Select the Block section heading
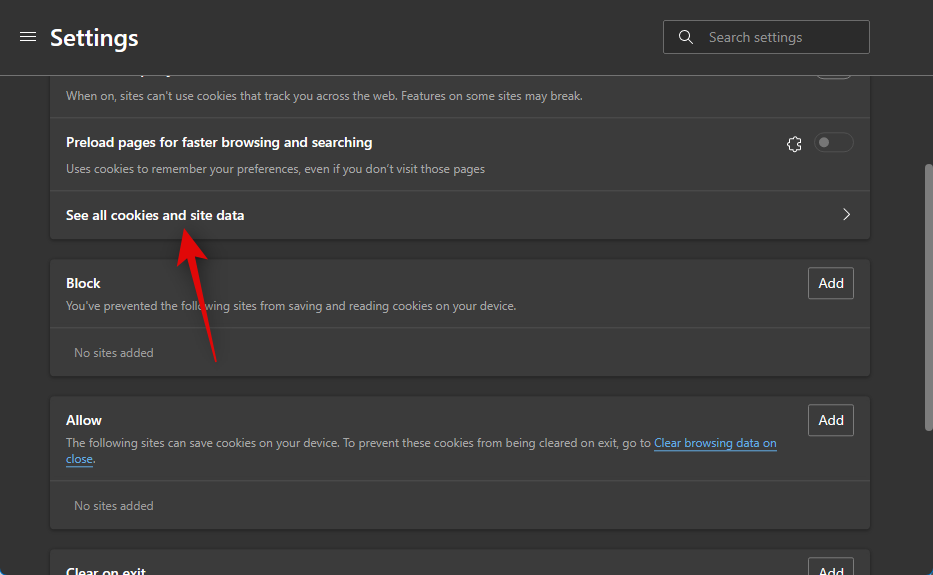Screen dimensions: 933x575 click(83, 283)
